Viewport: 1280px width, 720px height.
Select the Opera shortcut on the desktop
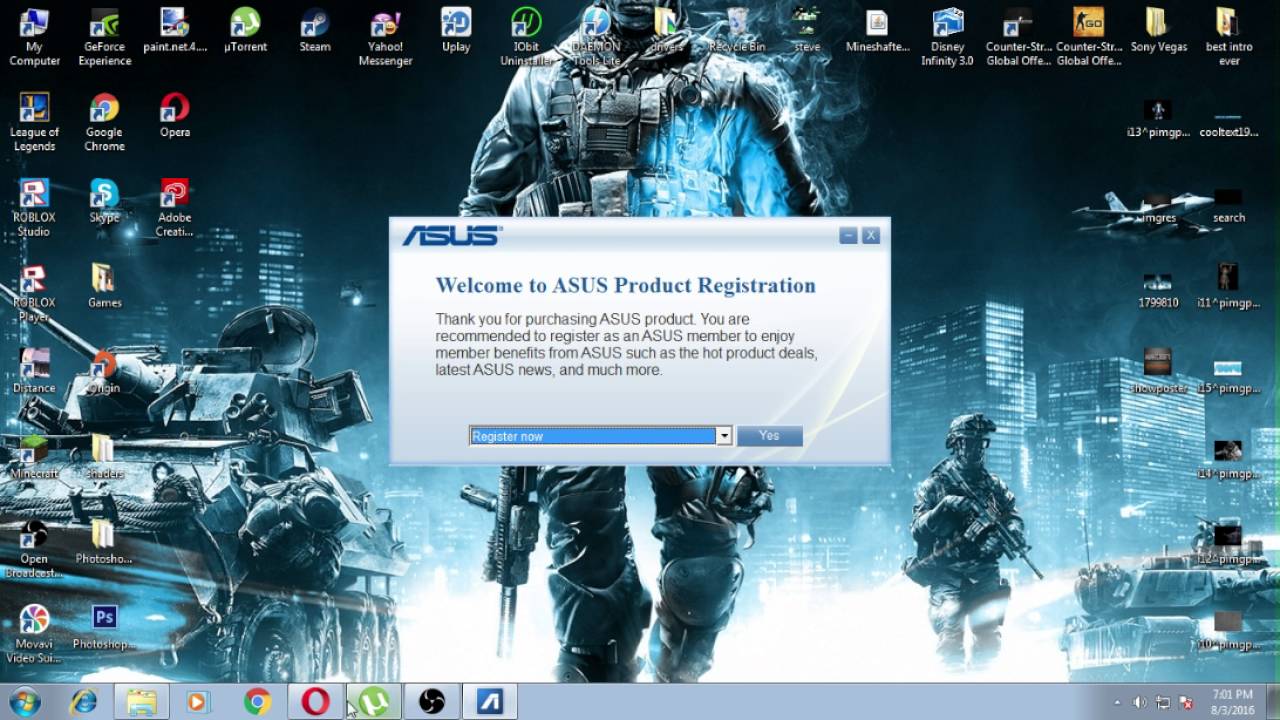175,116
